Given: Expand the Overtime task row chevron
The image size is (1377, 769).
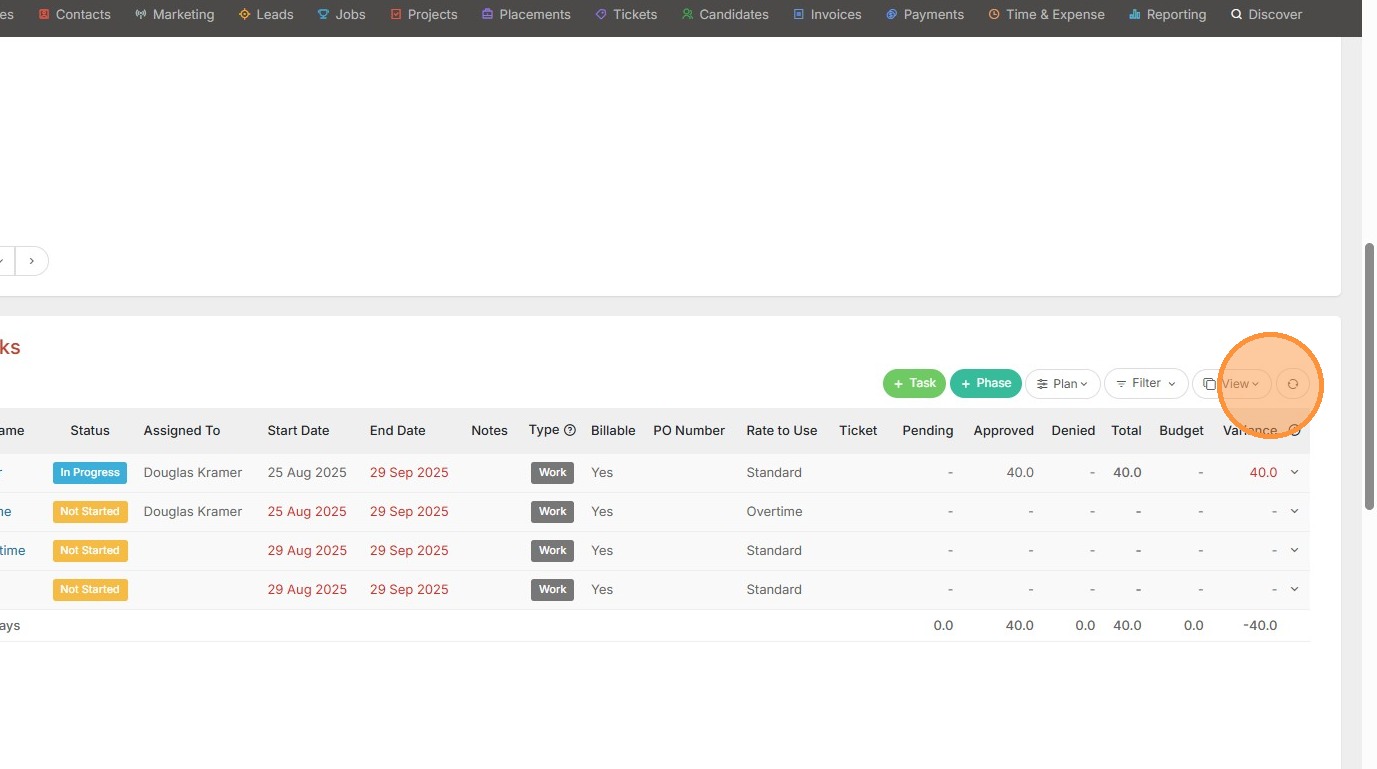Looking at the screenshot, I should [x=1295, y=511].
